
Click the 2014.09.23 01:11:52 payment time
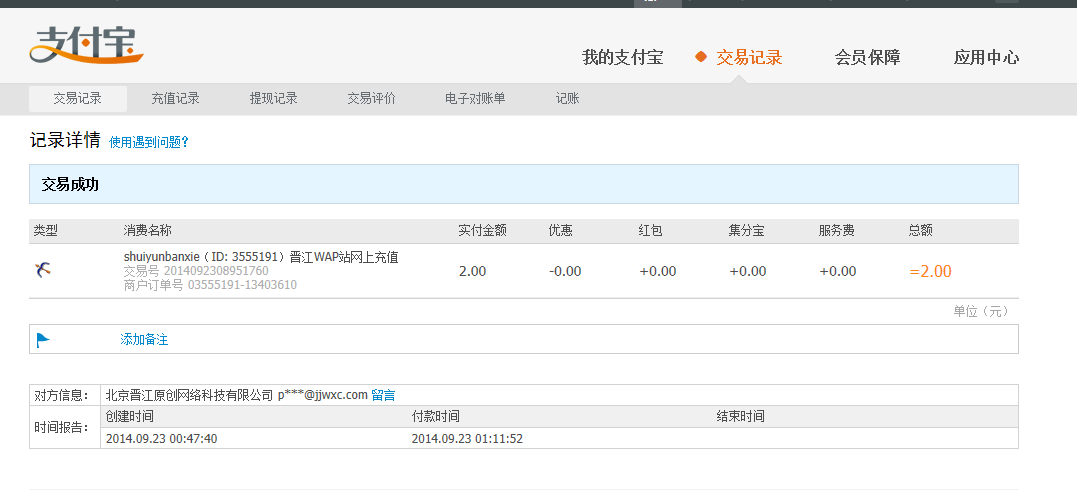coord(467,438)
